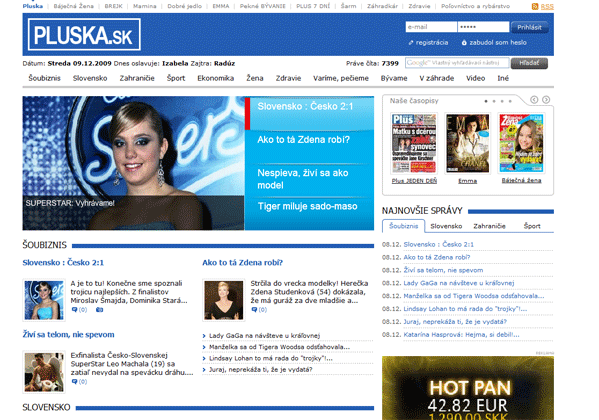The height and width of the screenshot is (420, 599).
Task: Switch to Šoubiznis tab in Najnovšie správy
Action: click(403, 226)
